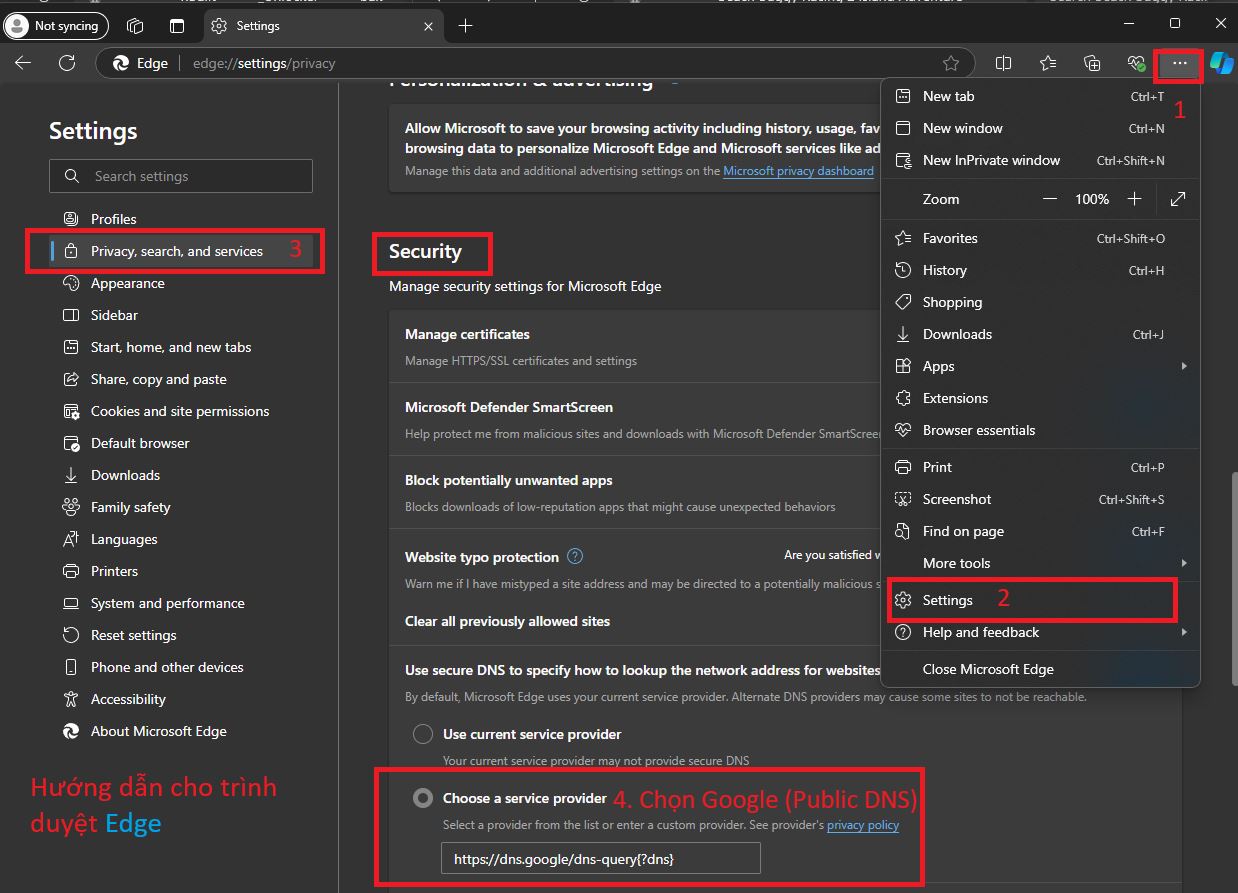Open the Favorites star-list toolbar icon
Viewport: 1238px width, 893px height.
coord(1048,63)
